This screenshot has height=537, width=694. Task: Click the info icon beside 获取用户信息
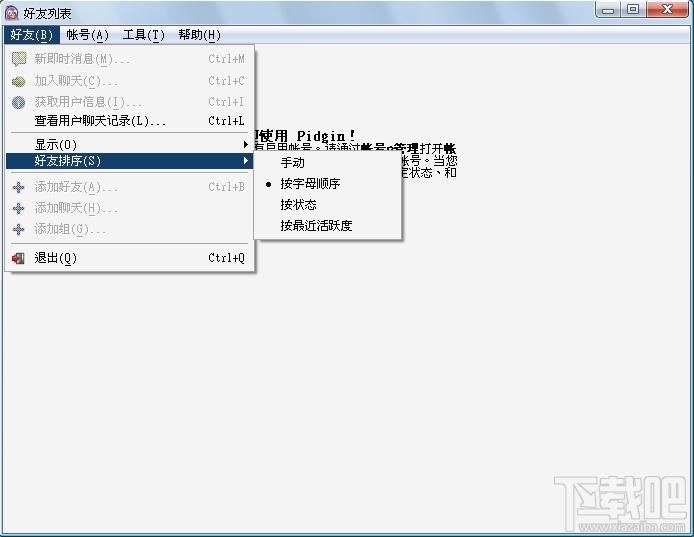pos(19,102)
